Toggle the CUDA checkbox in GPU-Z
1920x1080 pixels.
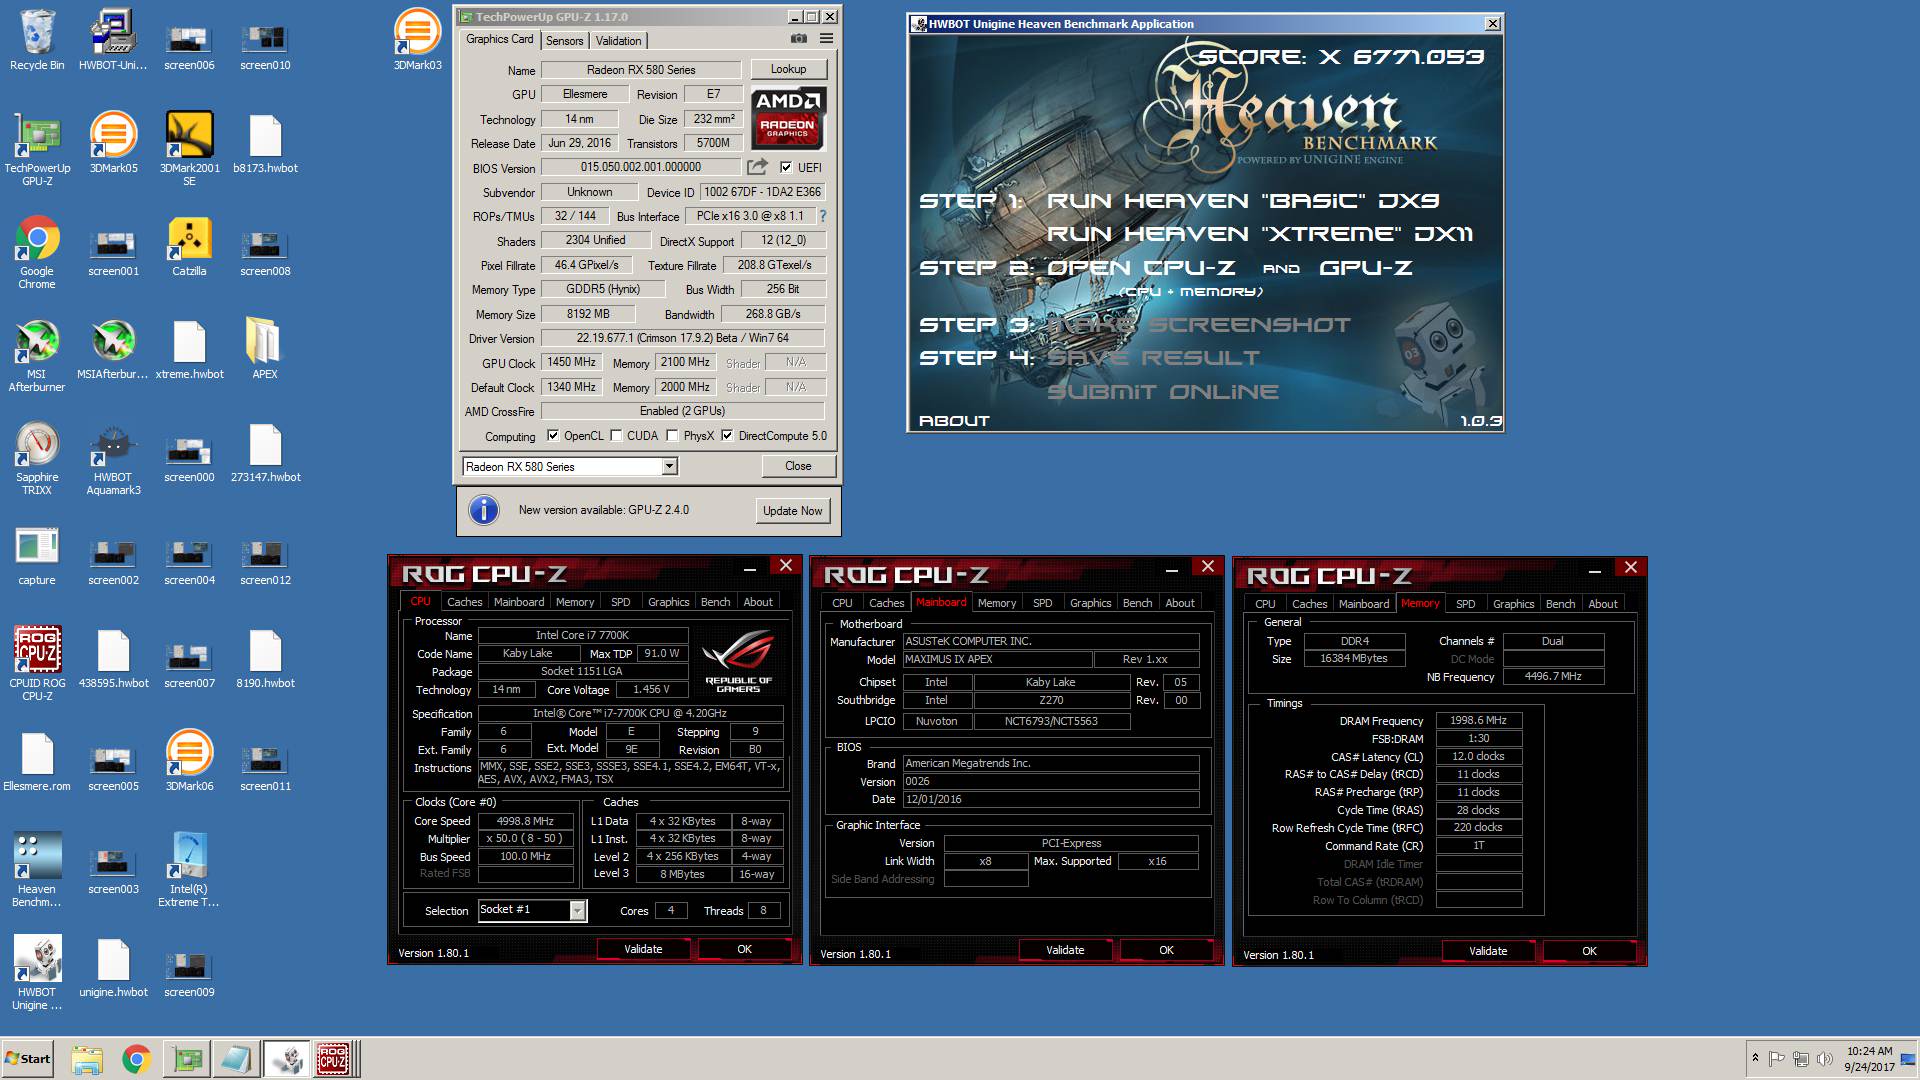(616, 436)
